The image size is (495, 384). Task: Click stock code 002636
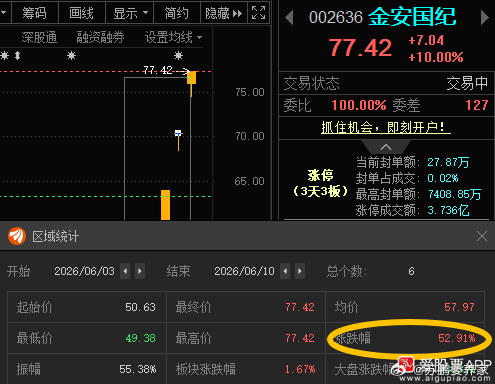(x=336, y=17)
